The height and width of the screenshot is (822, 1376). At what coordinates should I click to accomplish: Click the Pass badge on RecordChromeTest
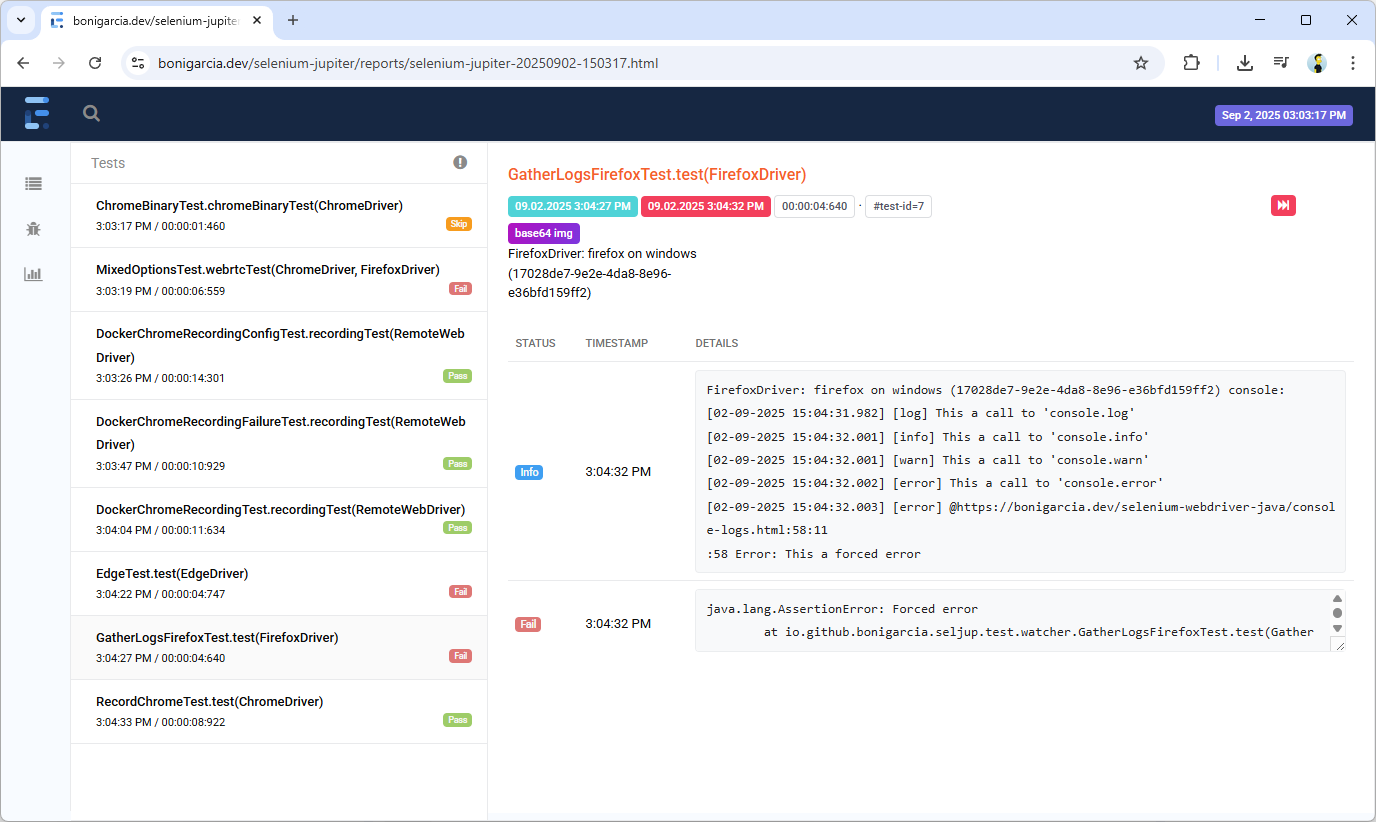pos(457,720)
